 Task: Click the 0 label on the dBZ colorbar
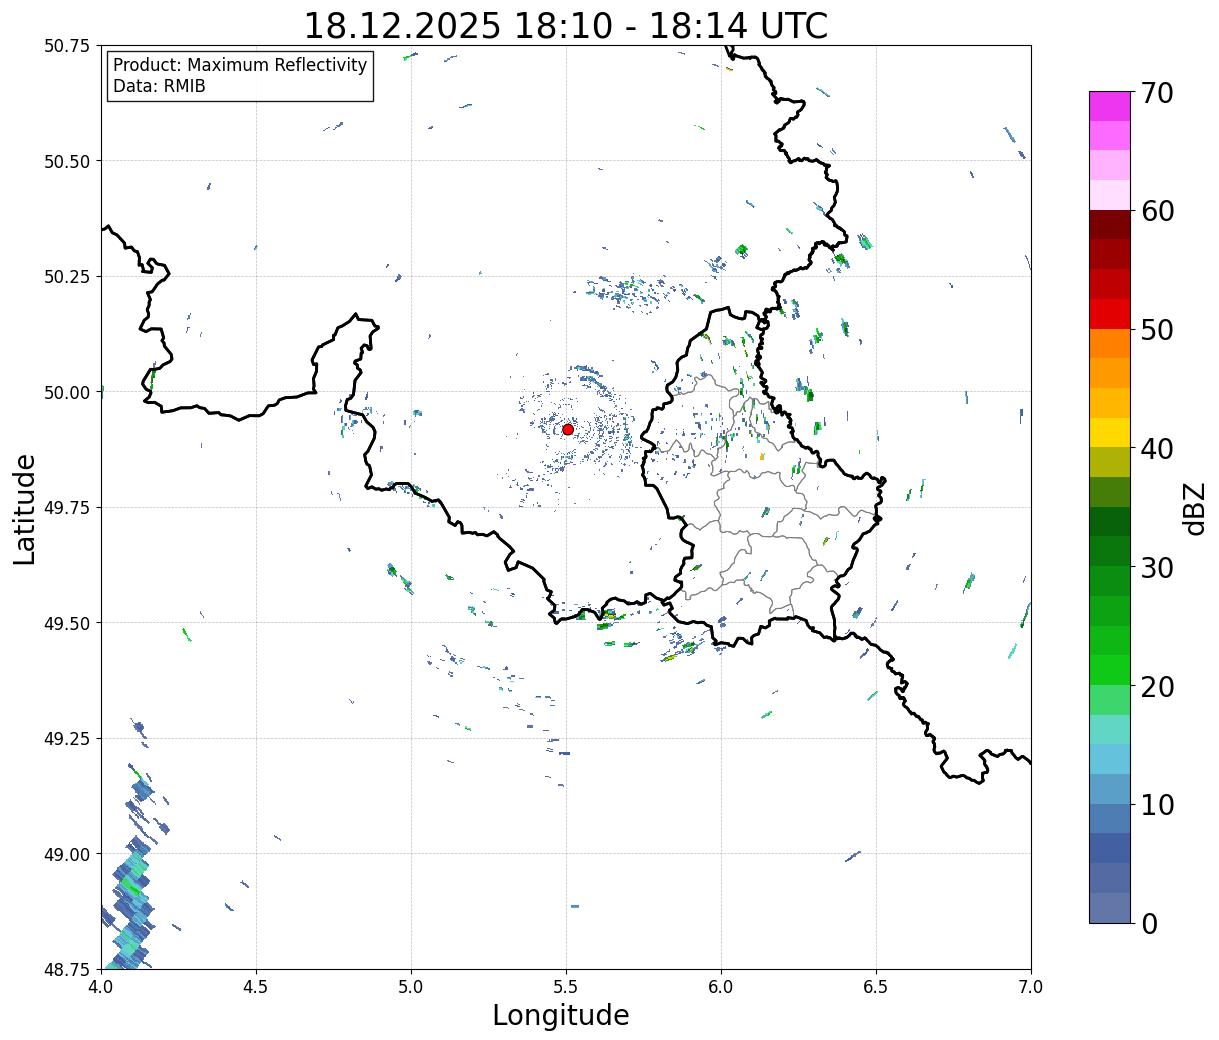point(1149,924)
